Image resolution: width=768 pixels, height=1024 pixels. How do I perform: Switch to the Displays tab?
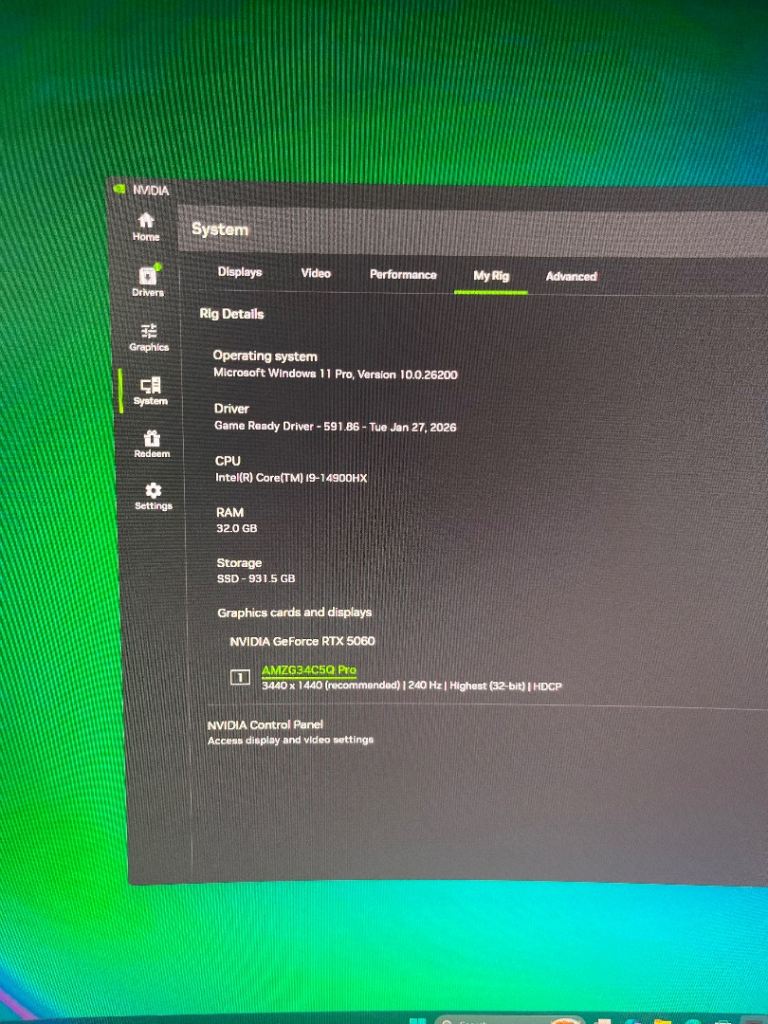pyautogui.click(x=240, y=272)
